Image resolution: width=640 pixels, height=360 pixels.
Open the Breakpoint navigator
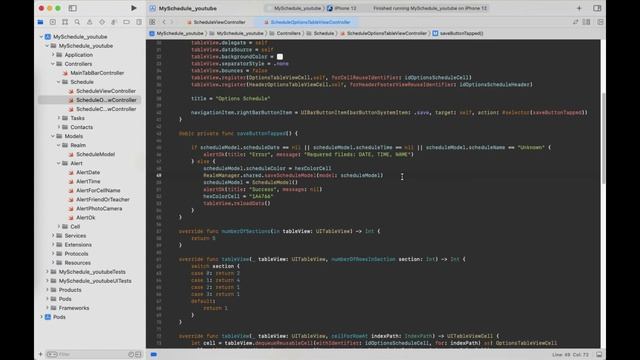click(127, 22)
